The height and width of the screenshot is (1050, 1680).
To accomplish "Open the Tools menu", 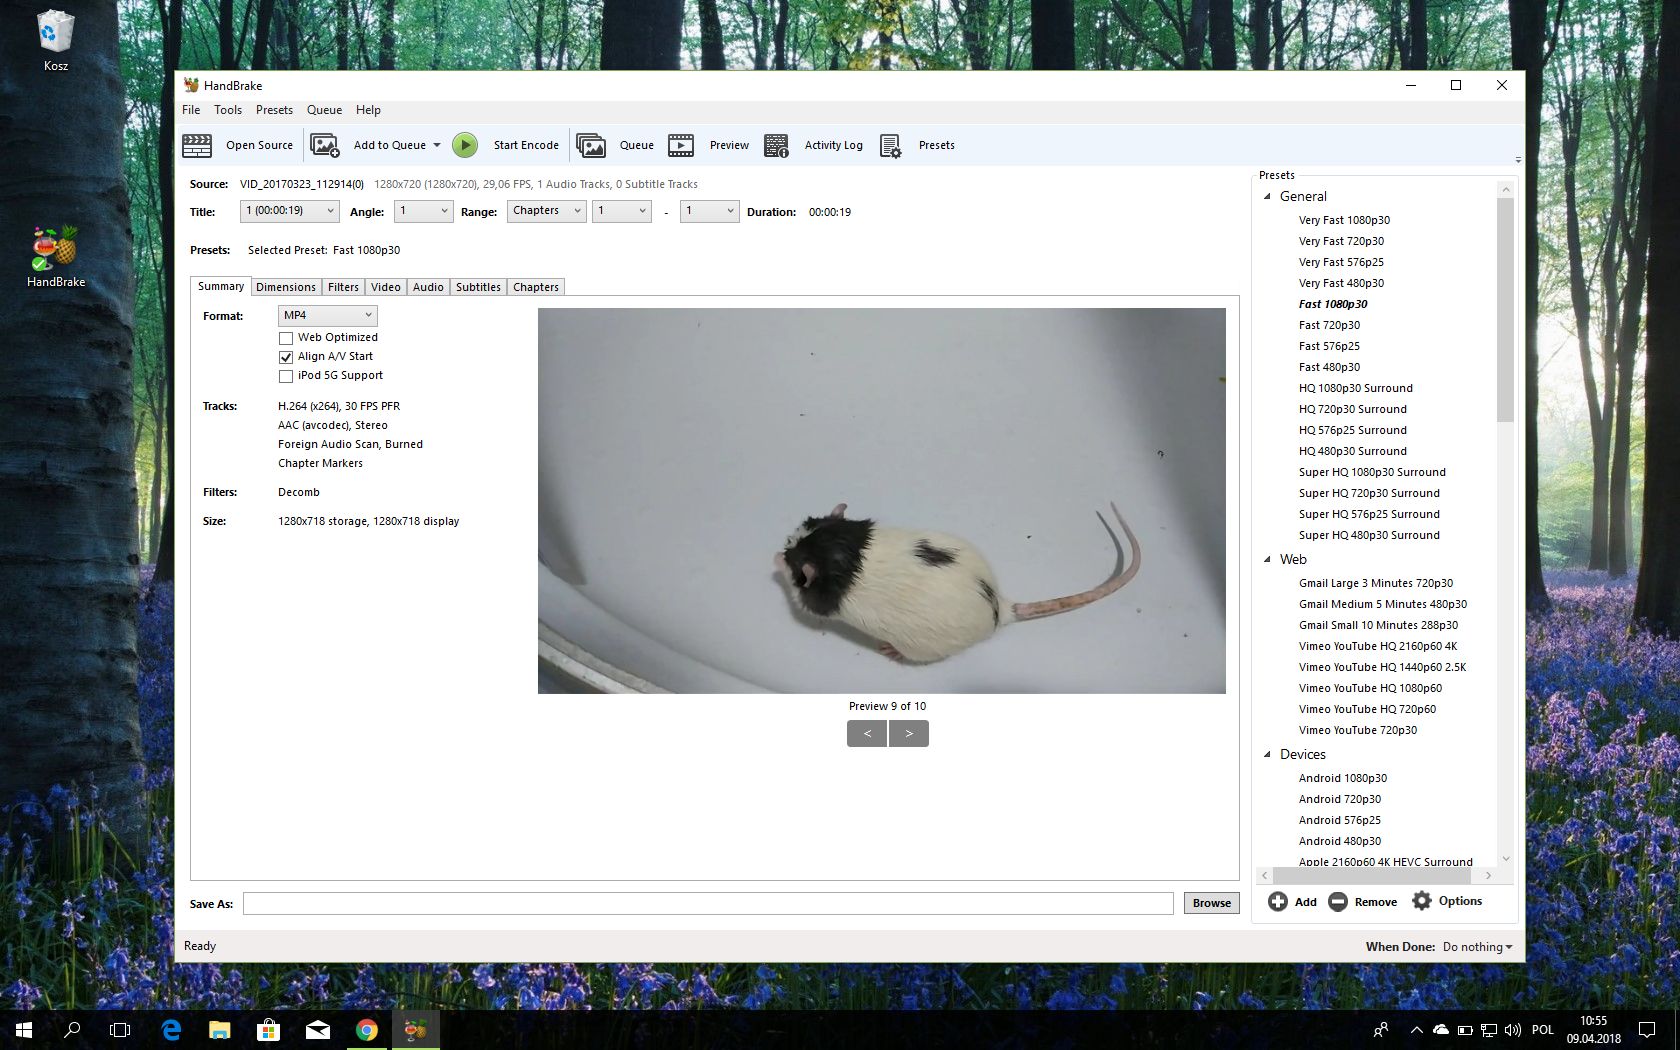I will point(227,110).
